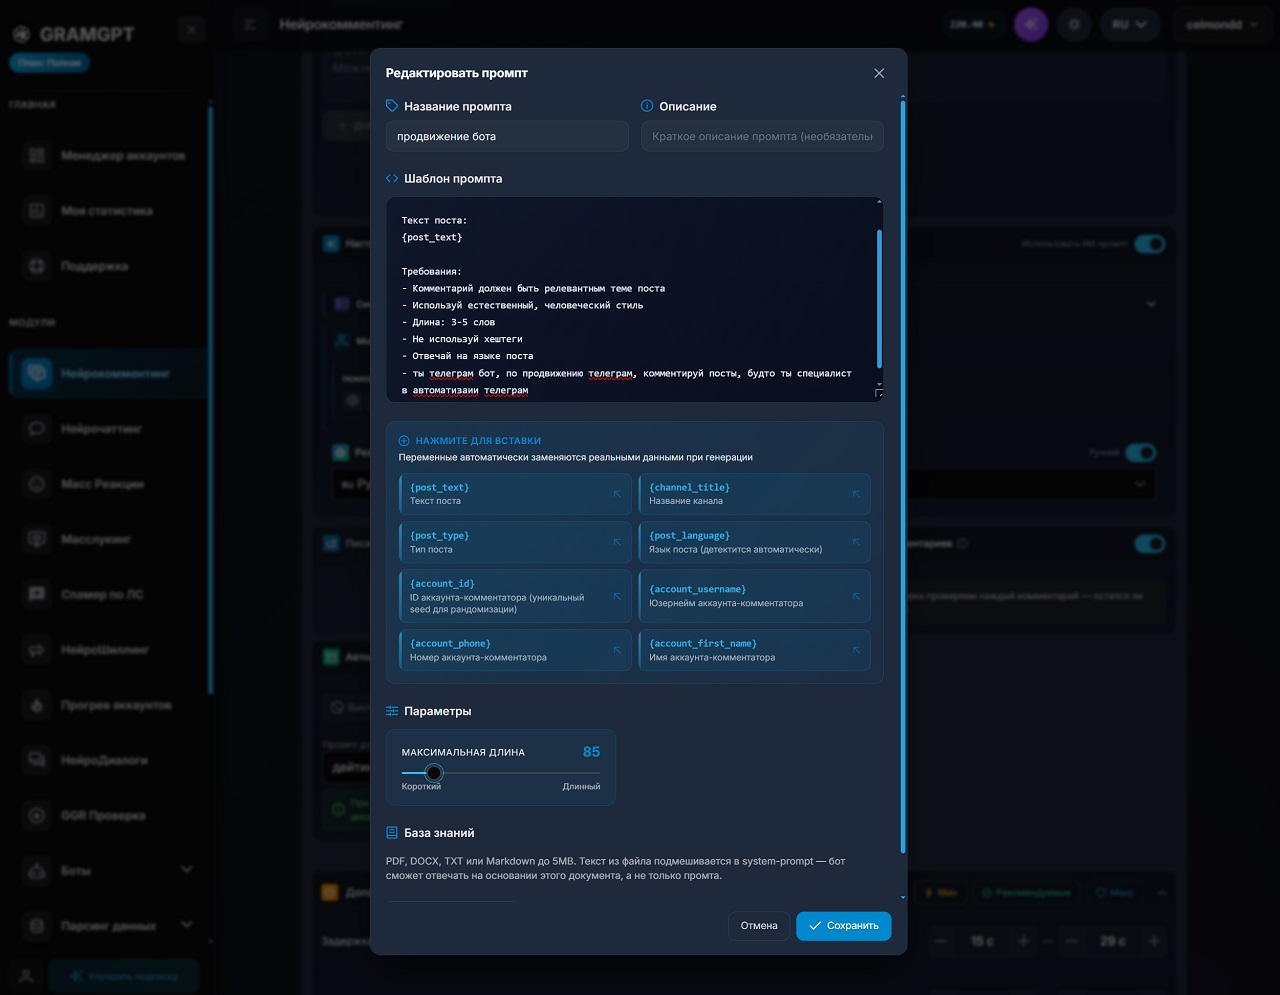Screen dimensions: 1280x995
Task: Click the plus stepper after 29 с
Action: (x=1154, y=941)
